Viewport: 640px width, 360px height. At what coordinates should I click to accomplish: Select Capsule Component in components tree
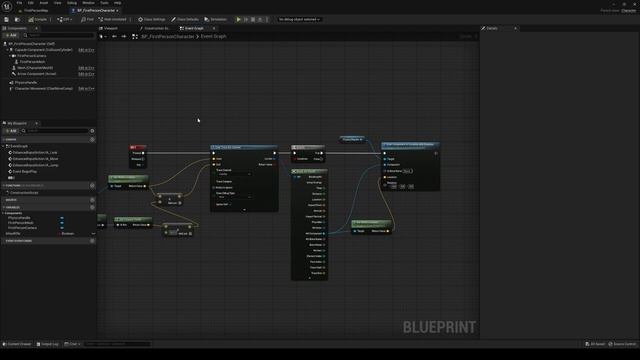point(43,50)
